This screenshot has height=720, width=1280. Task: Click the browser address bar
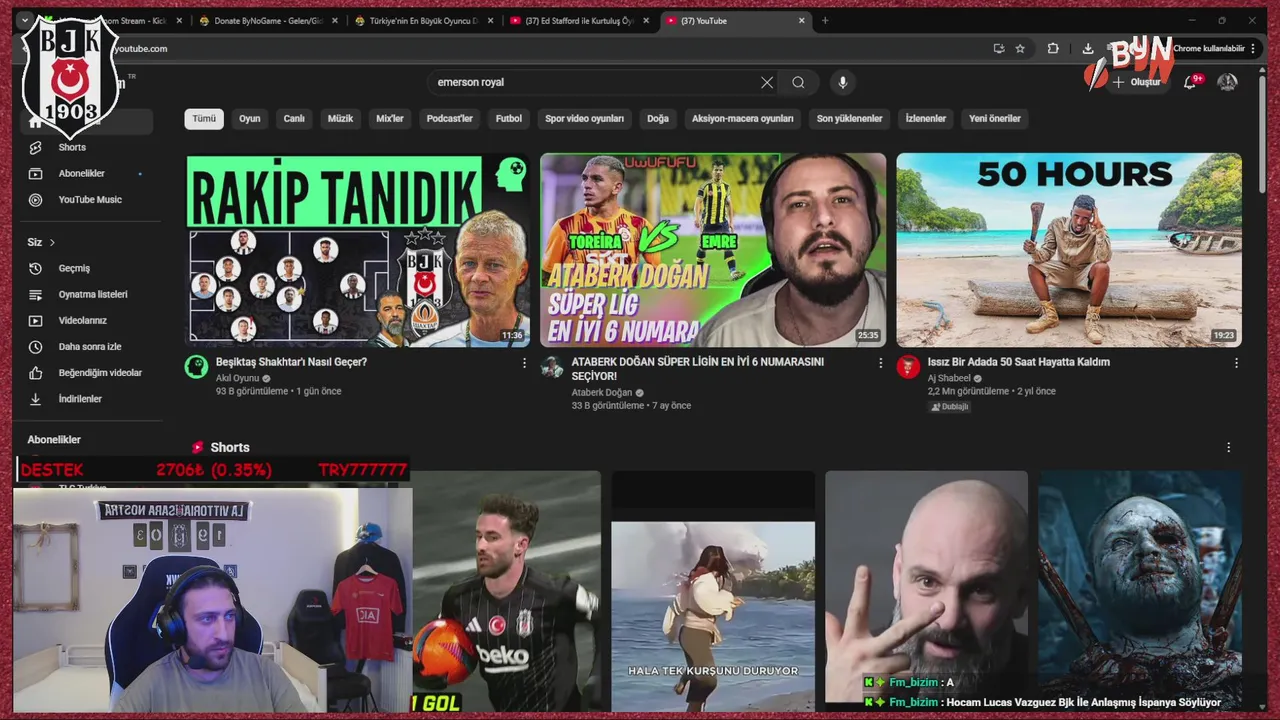[540, 48]
